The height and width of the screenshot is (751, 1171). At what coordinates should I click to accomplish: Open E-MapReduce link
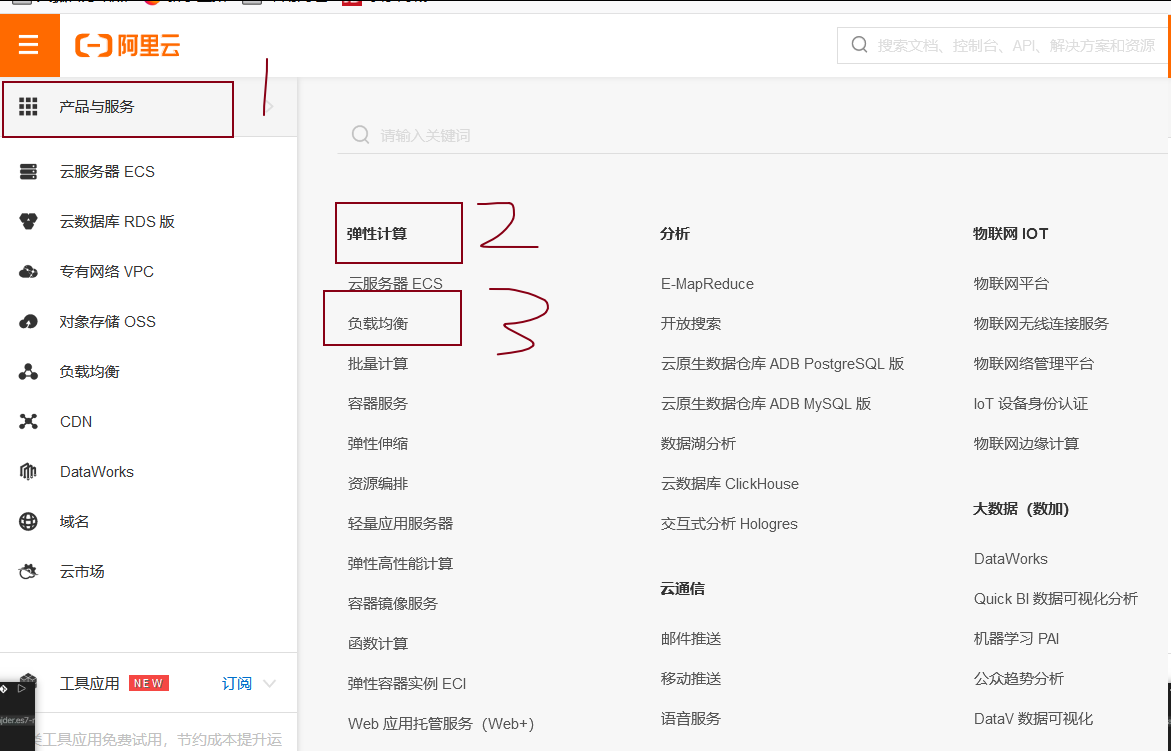coord(707,284)
